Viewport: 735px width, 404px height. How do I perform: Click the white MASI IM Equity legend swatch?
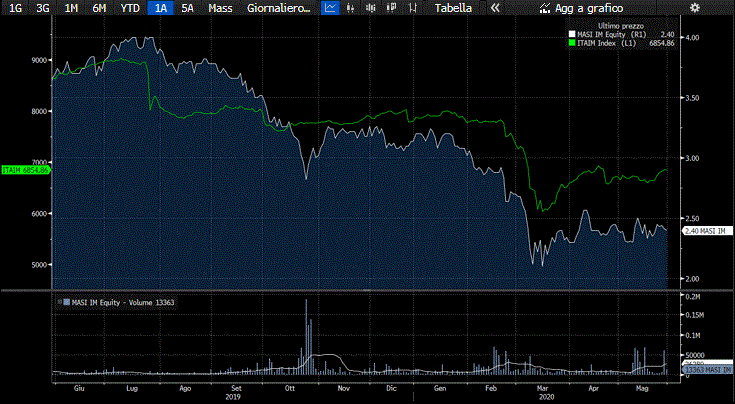pyautogui.click(x=572, y=35)
